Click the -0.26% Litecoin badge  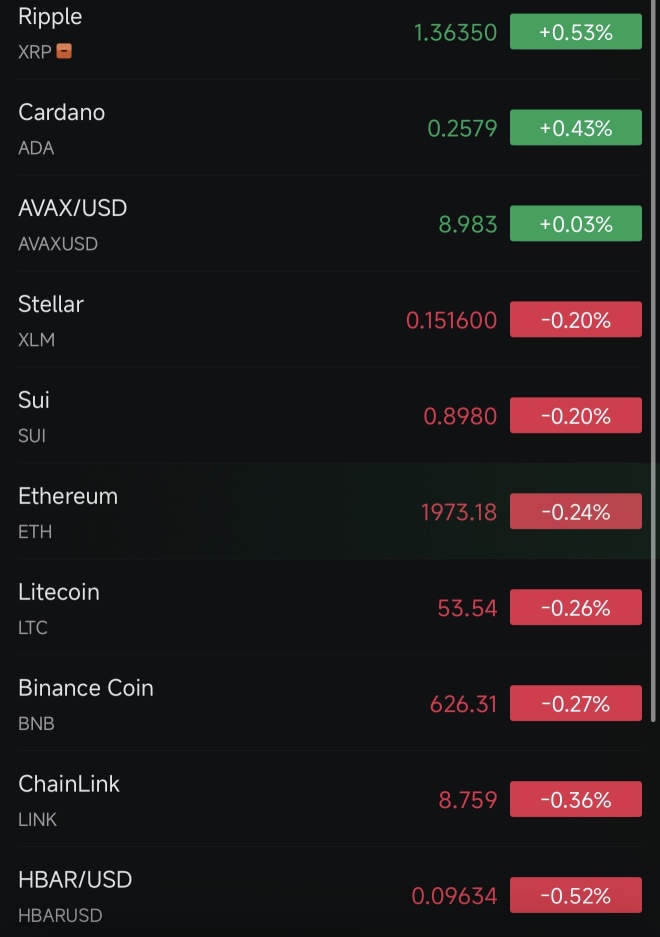coord(576,607)
